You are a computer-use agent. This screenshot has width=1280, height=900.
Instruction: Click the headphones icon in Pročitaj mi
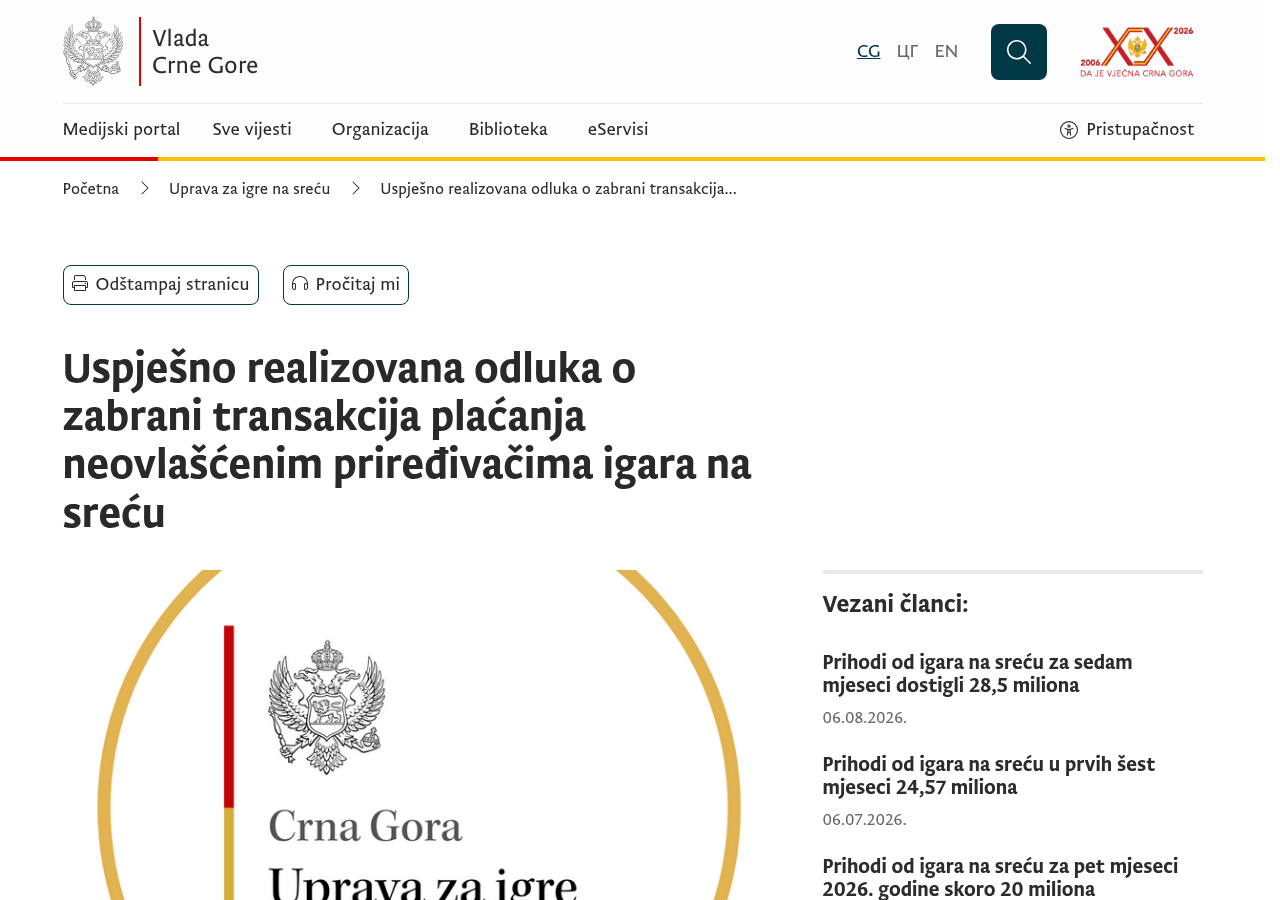pos(300,284)
